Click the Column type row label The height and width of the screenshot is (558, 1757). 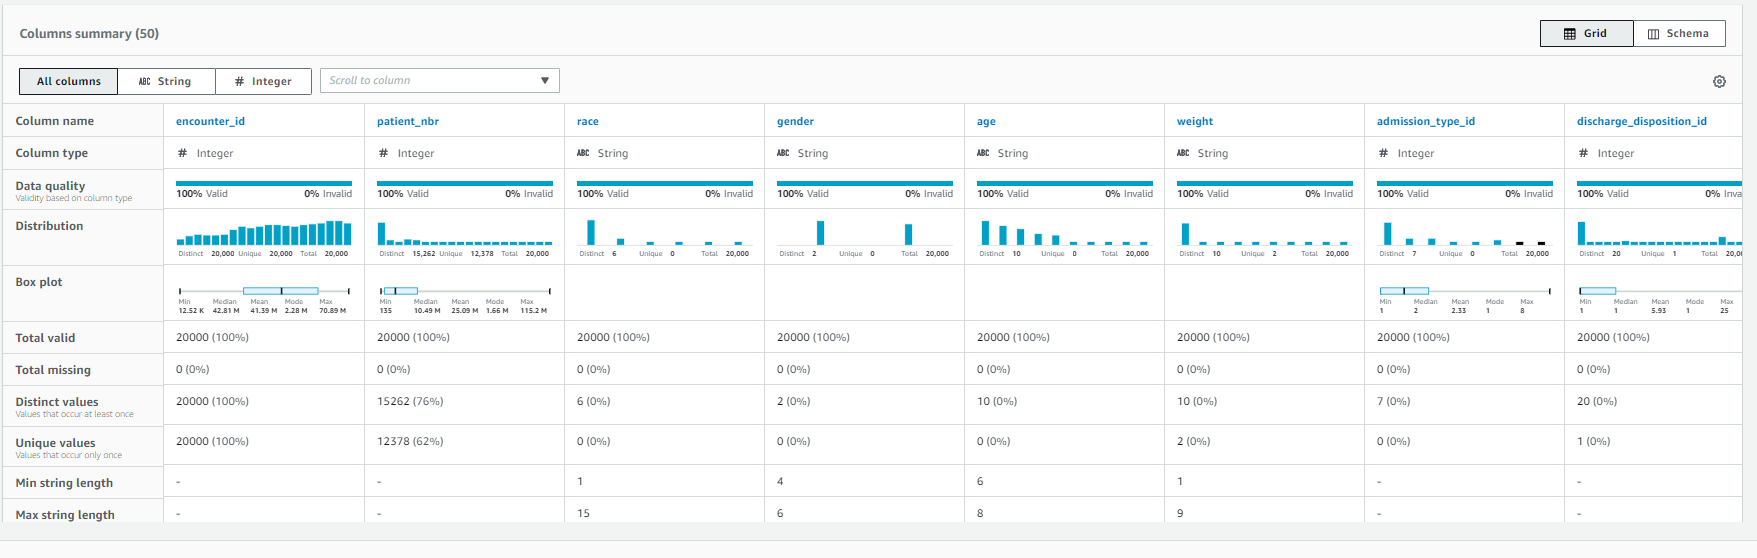tap(52, 153)
